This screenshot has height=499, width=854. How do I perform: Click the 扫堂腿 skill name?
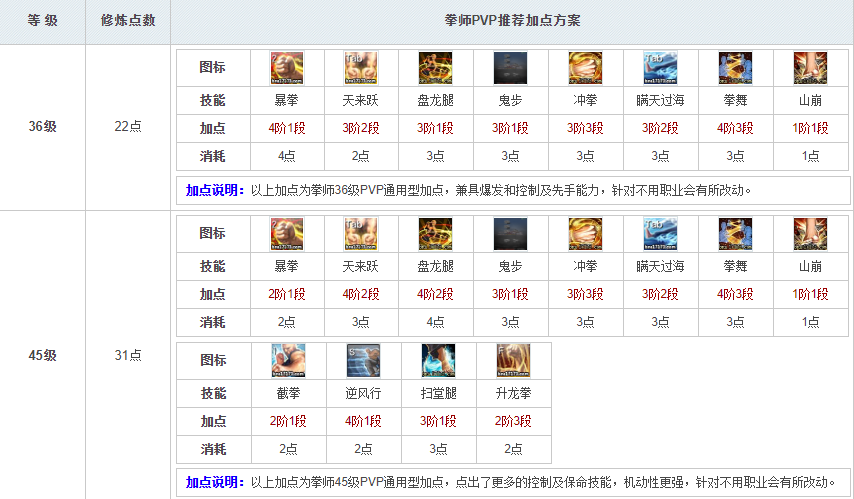(438, 393)
